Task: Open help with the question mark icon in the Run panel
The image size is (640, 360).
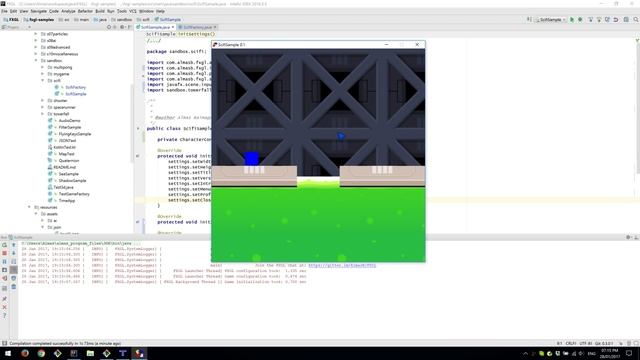Action: click(4, 316)
